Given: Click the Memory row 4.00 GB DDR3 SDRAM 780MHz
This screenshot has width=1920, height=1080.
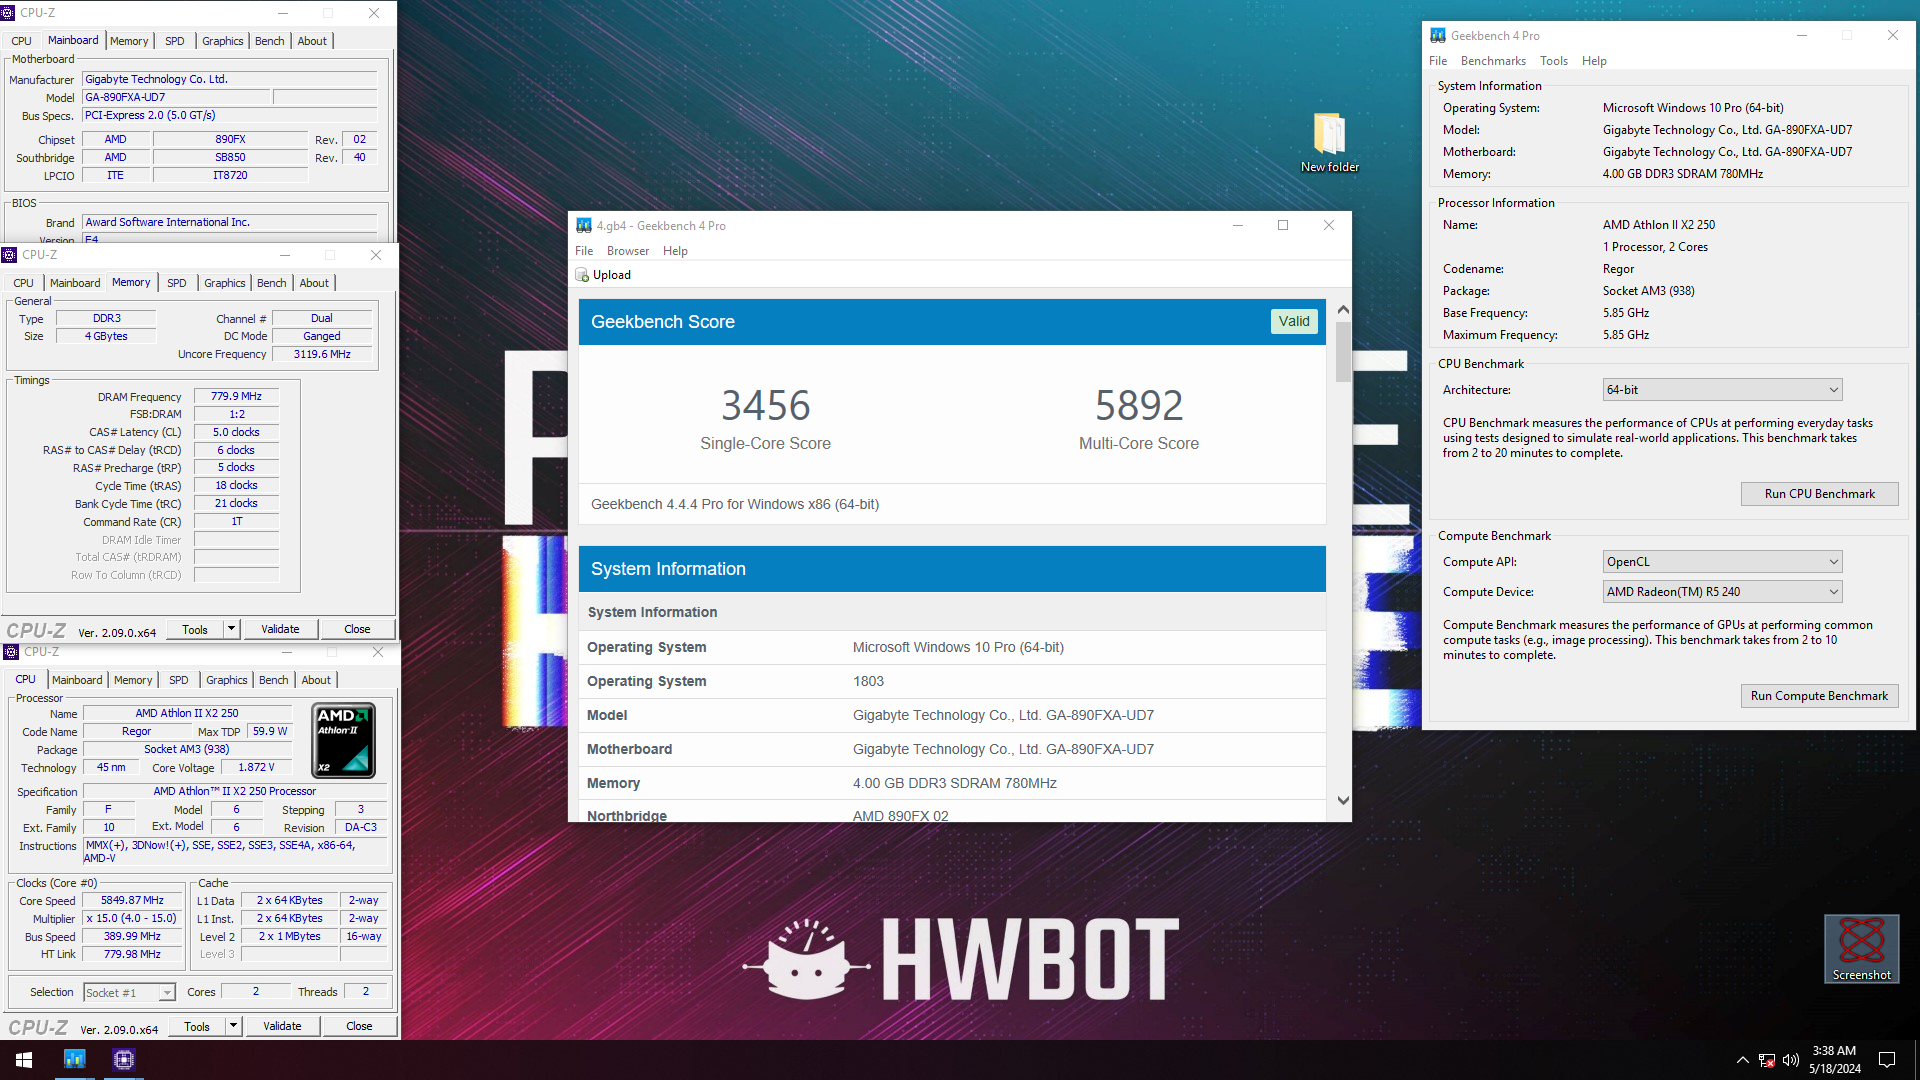Looking at the screenshot, I should click(x=952, y=783).
